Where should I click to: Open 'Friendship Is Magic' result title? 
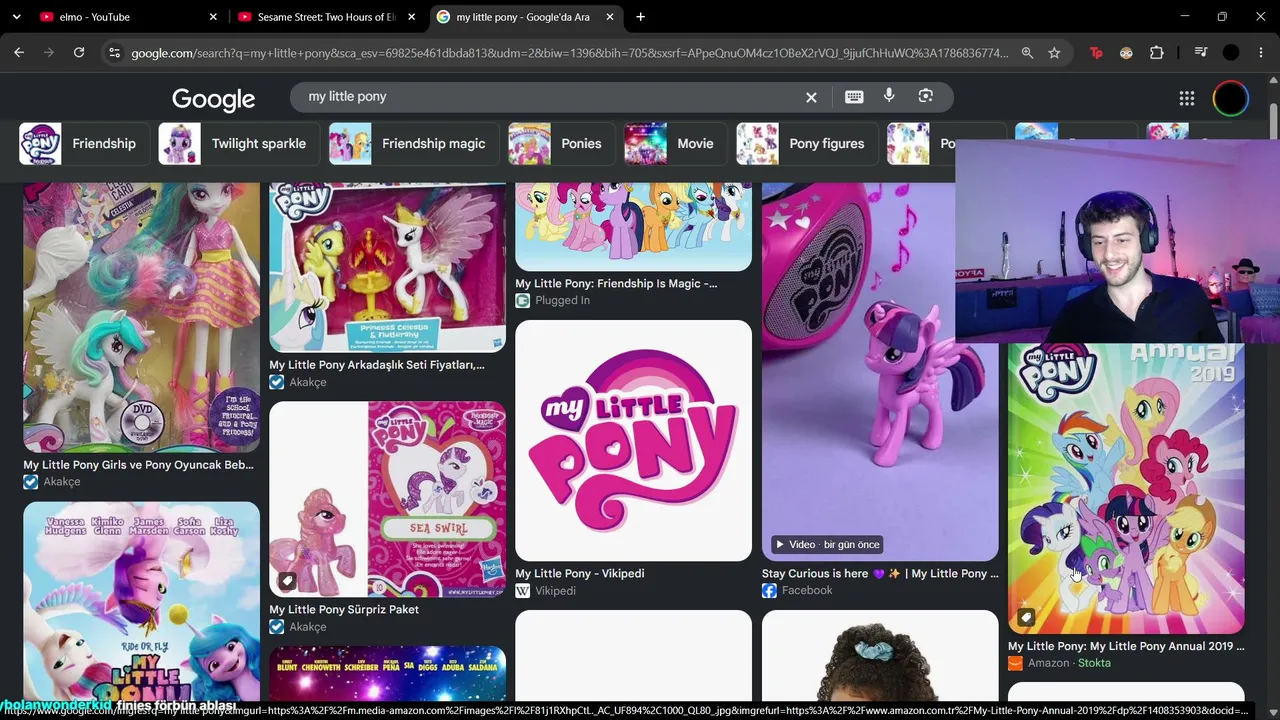pyautogui.click(x=616, y=284)
